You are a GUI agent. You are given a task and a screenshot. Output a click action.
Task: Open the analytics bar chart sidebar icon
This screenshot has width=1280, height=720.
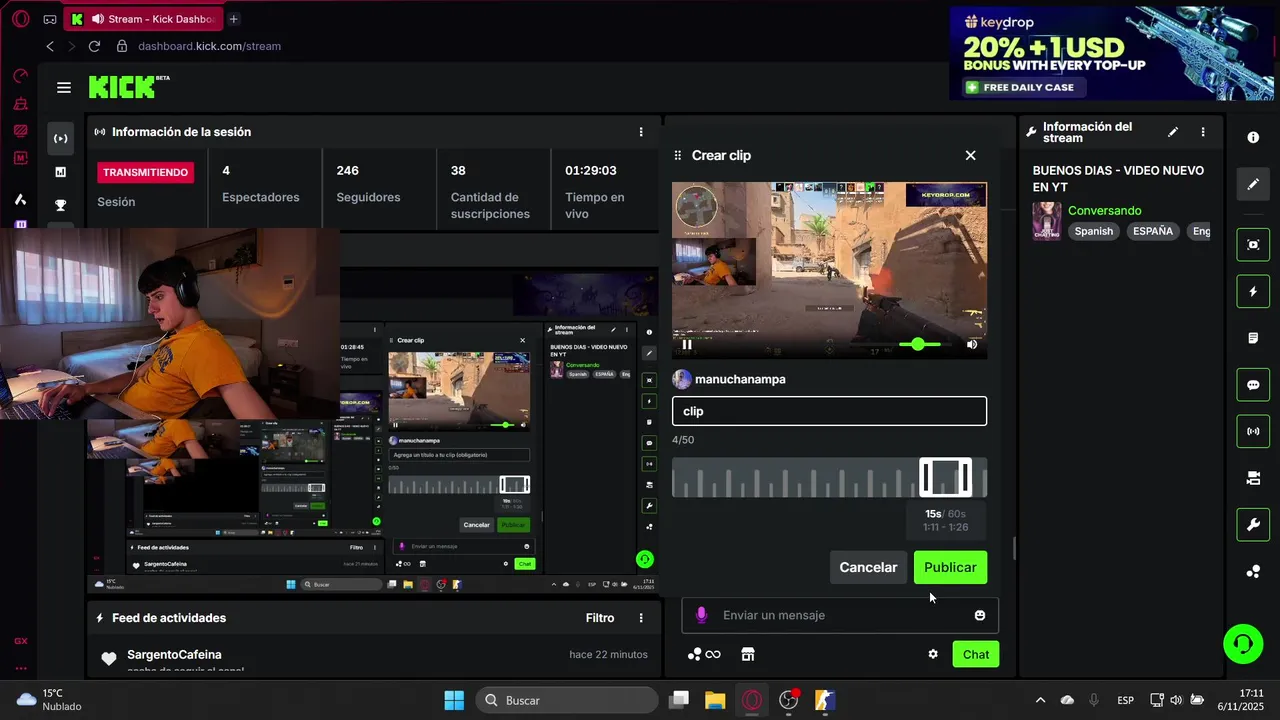(61, 172)
